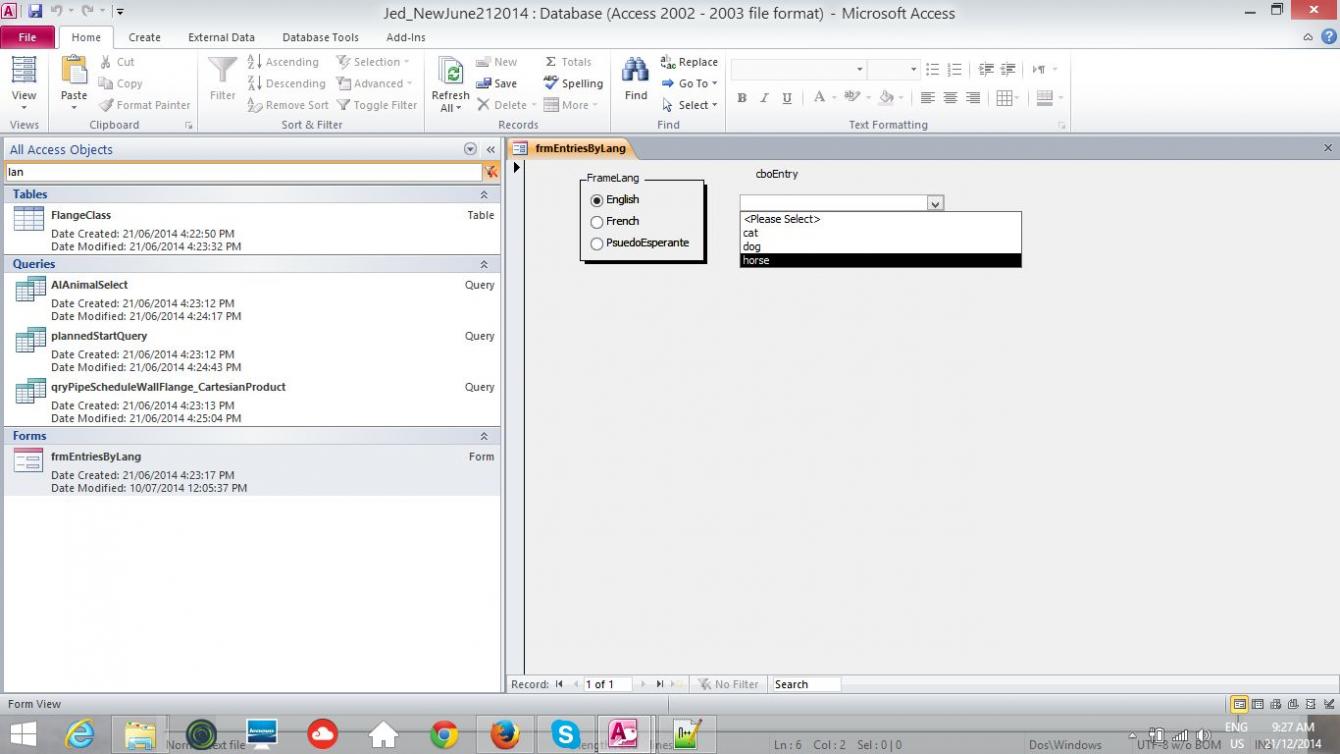The width and height of the screenshot is (1340, 754).
Task: Click the Cut command
Action: tap(116, 62)
